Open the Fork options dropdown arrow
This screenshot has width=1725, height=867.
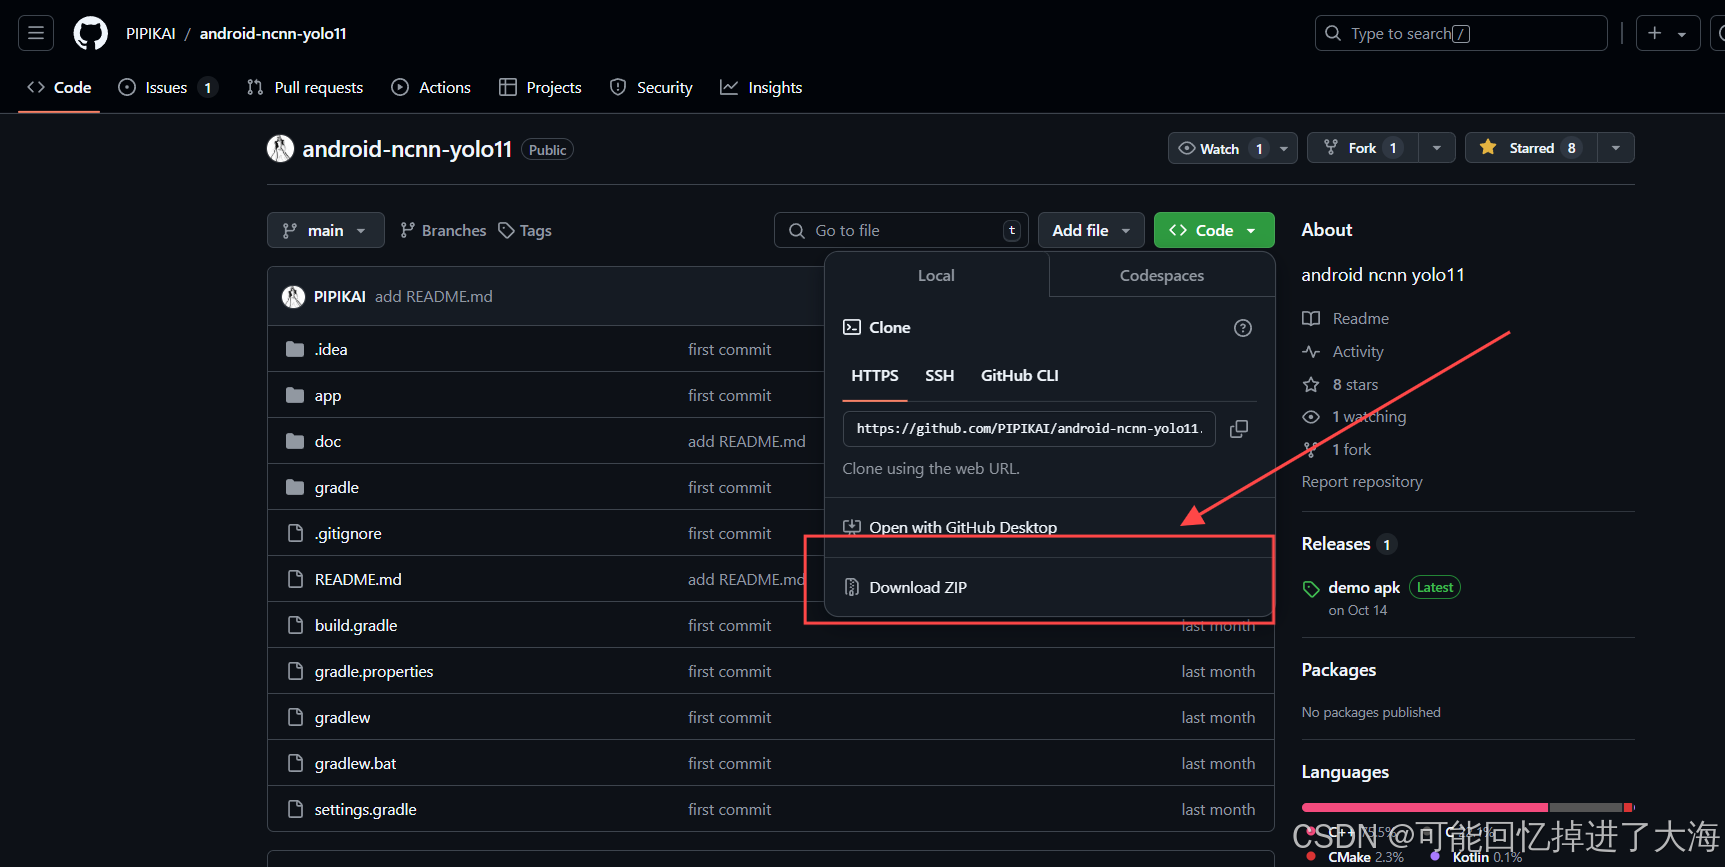(x=1437, y=148)
